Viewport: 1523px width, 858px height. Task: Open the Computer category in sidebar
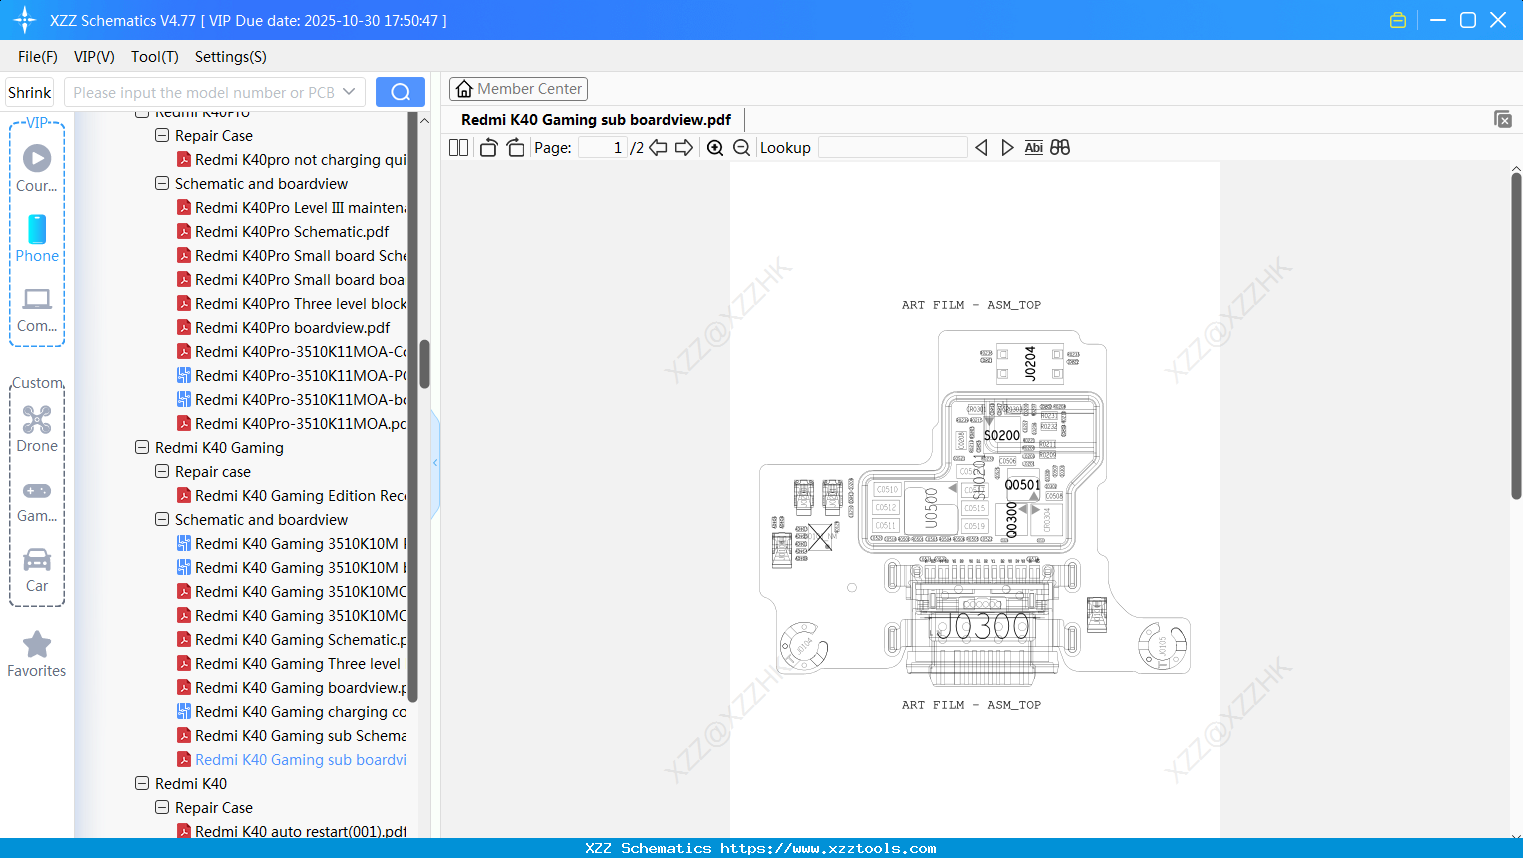[37, 310]
